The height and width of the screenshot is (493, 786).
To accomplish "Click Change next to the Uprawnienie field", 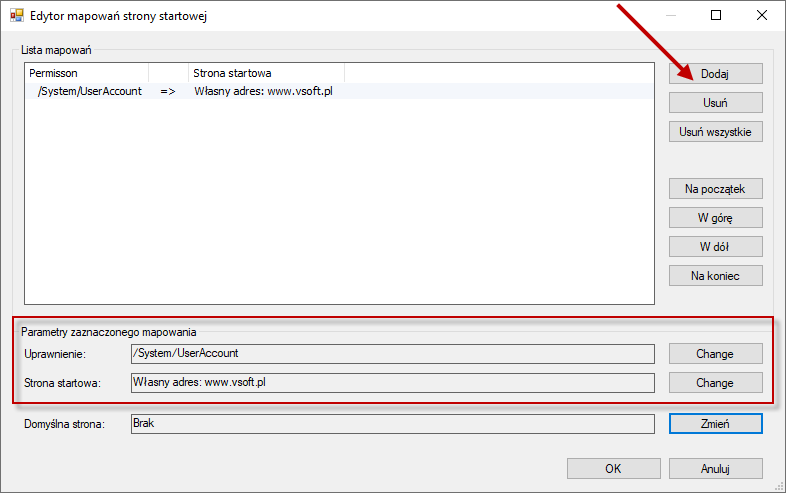I will coord(715,354).
